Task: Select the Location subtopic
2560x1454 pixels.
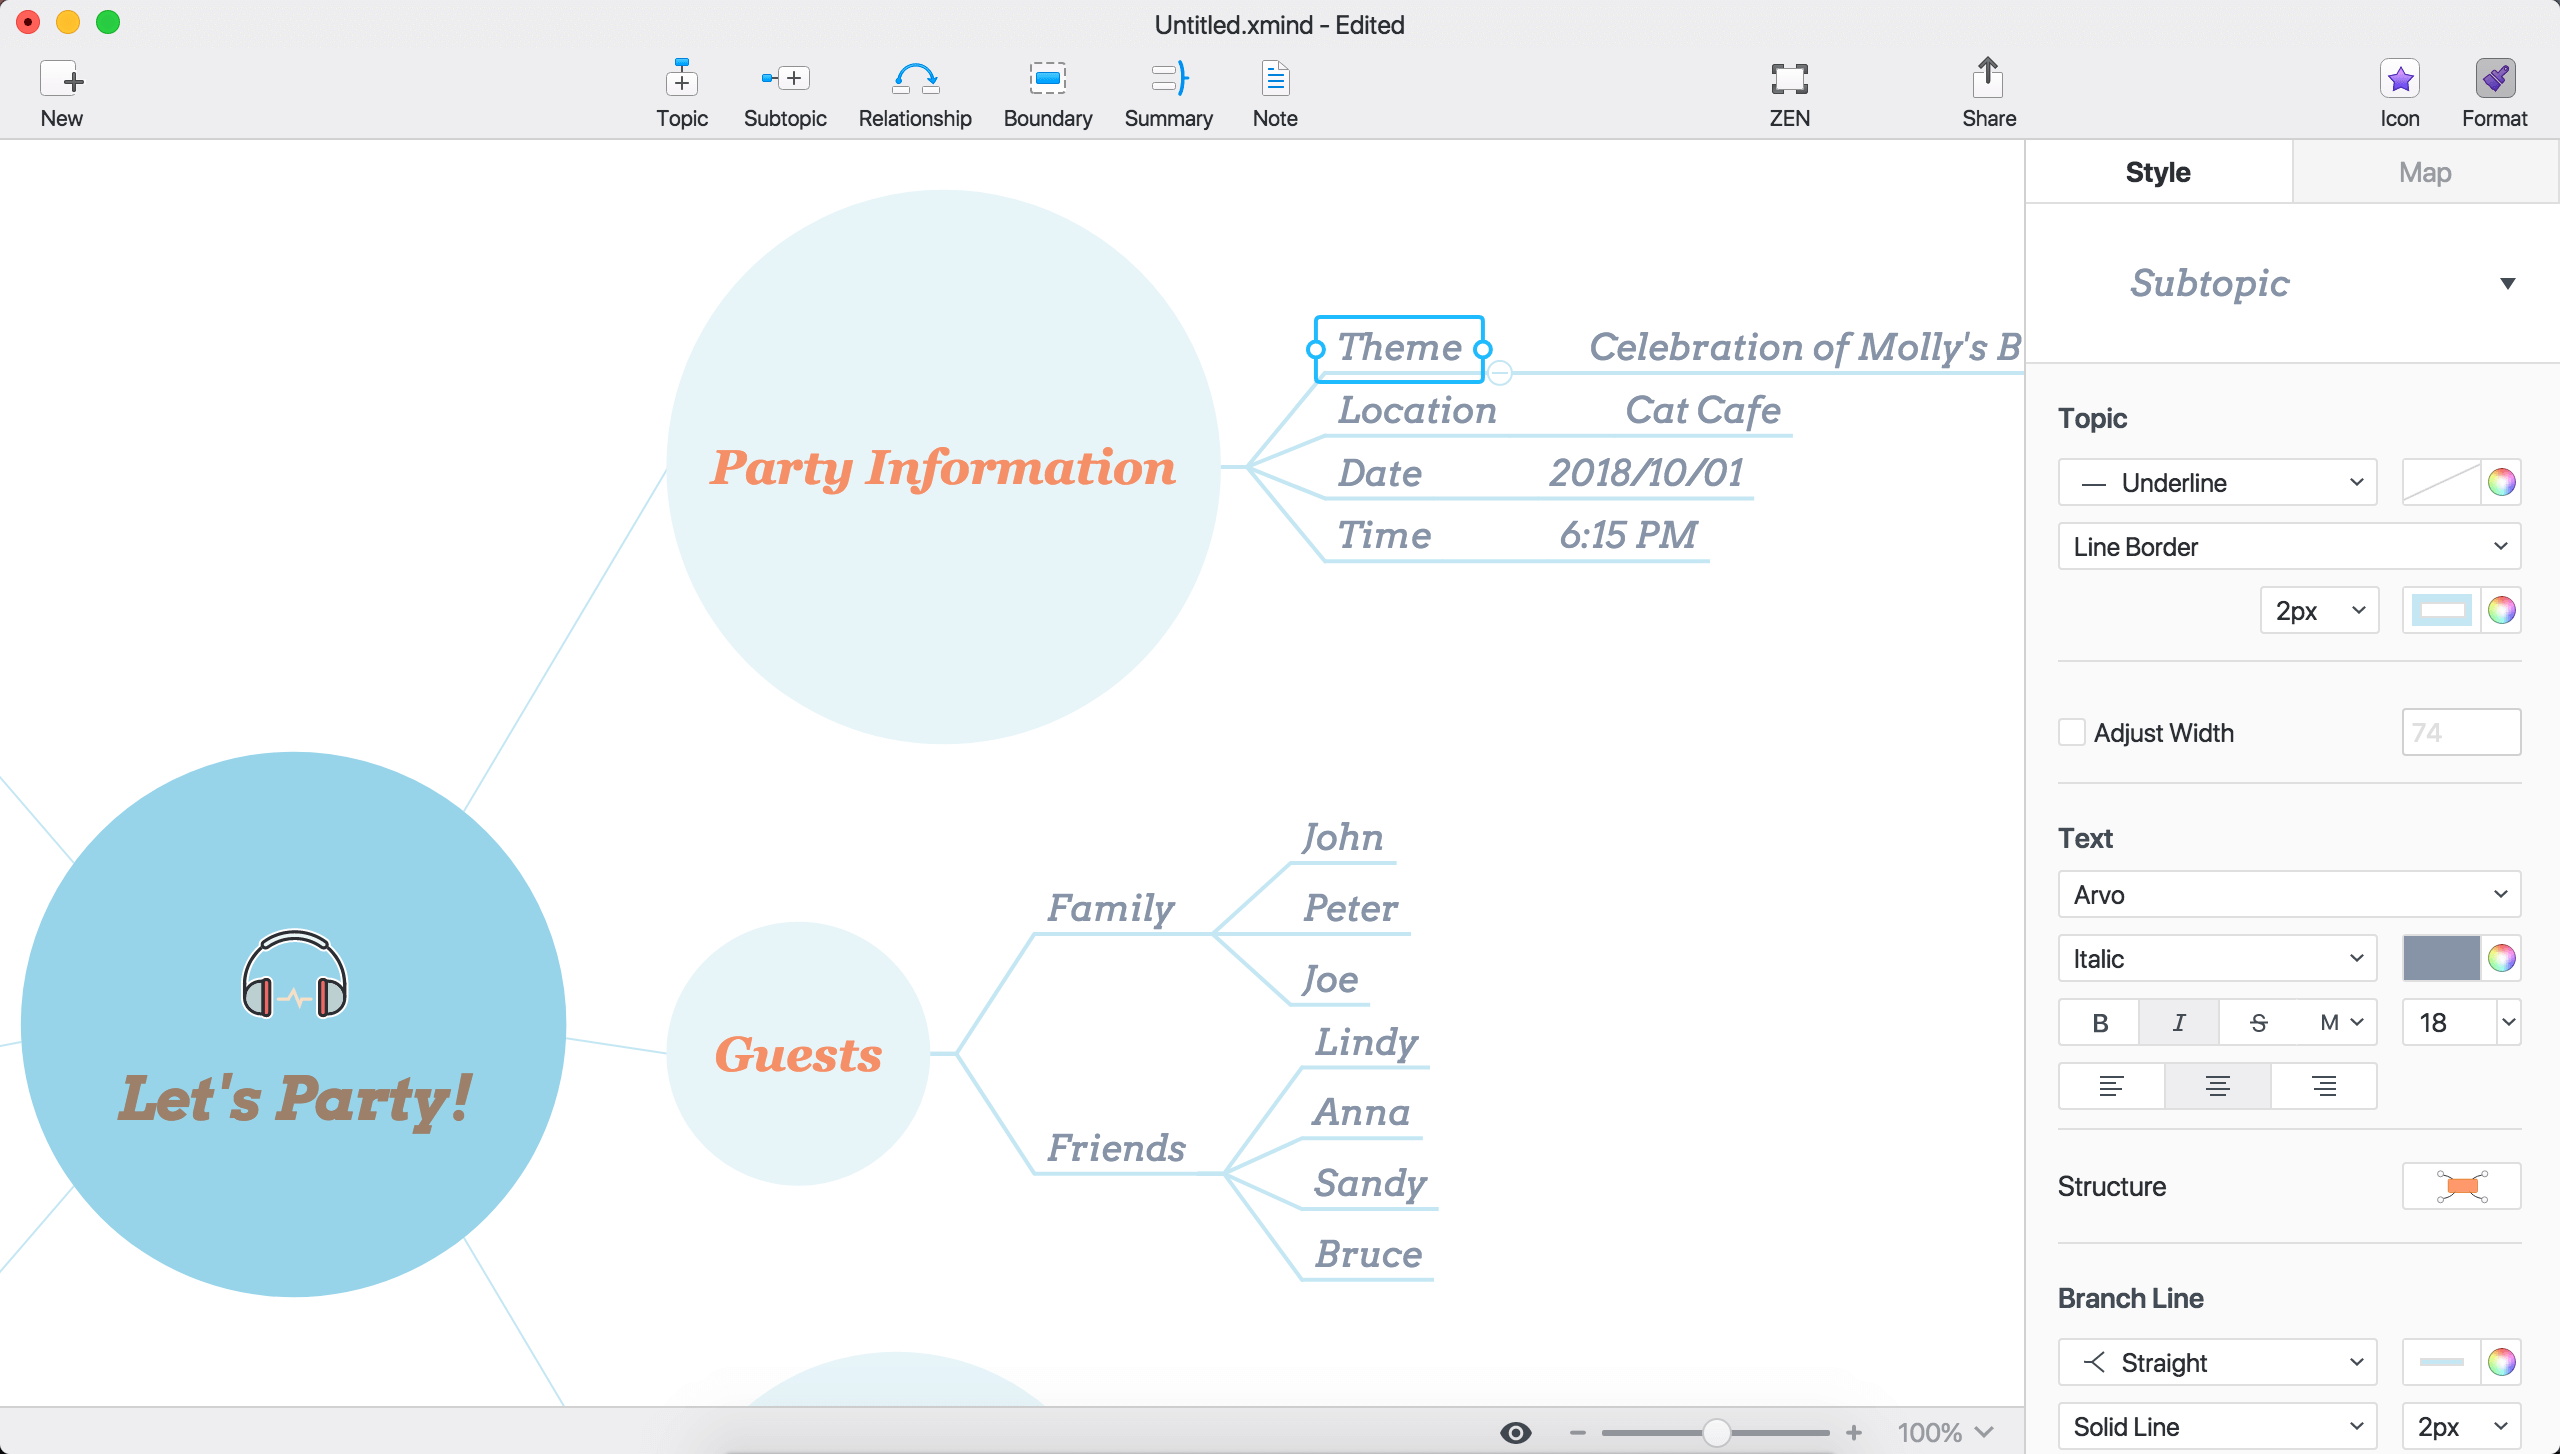Action: coord(1417,410)
